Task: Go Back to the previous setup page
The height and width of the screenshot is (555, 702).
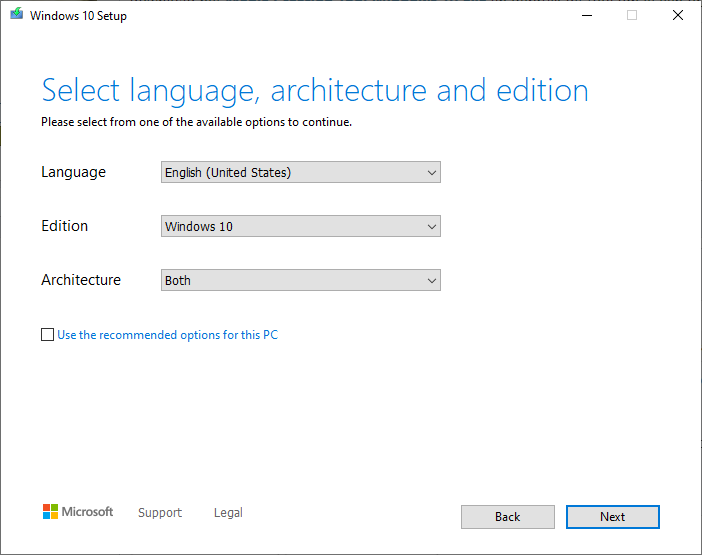Action: click(507, 517)
